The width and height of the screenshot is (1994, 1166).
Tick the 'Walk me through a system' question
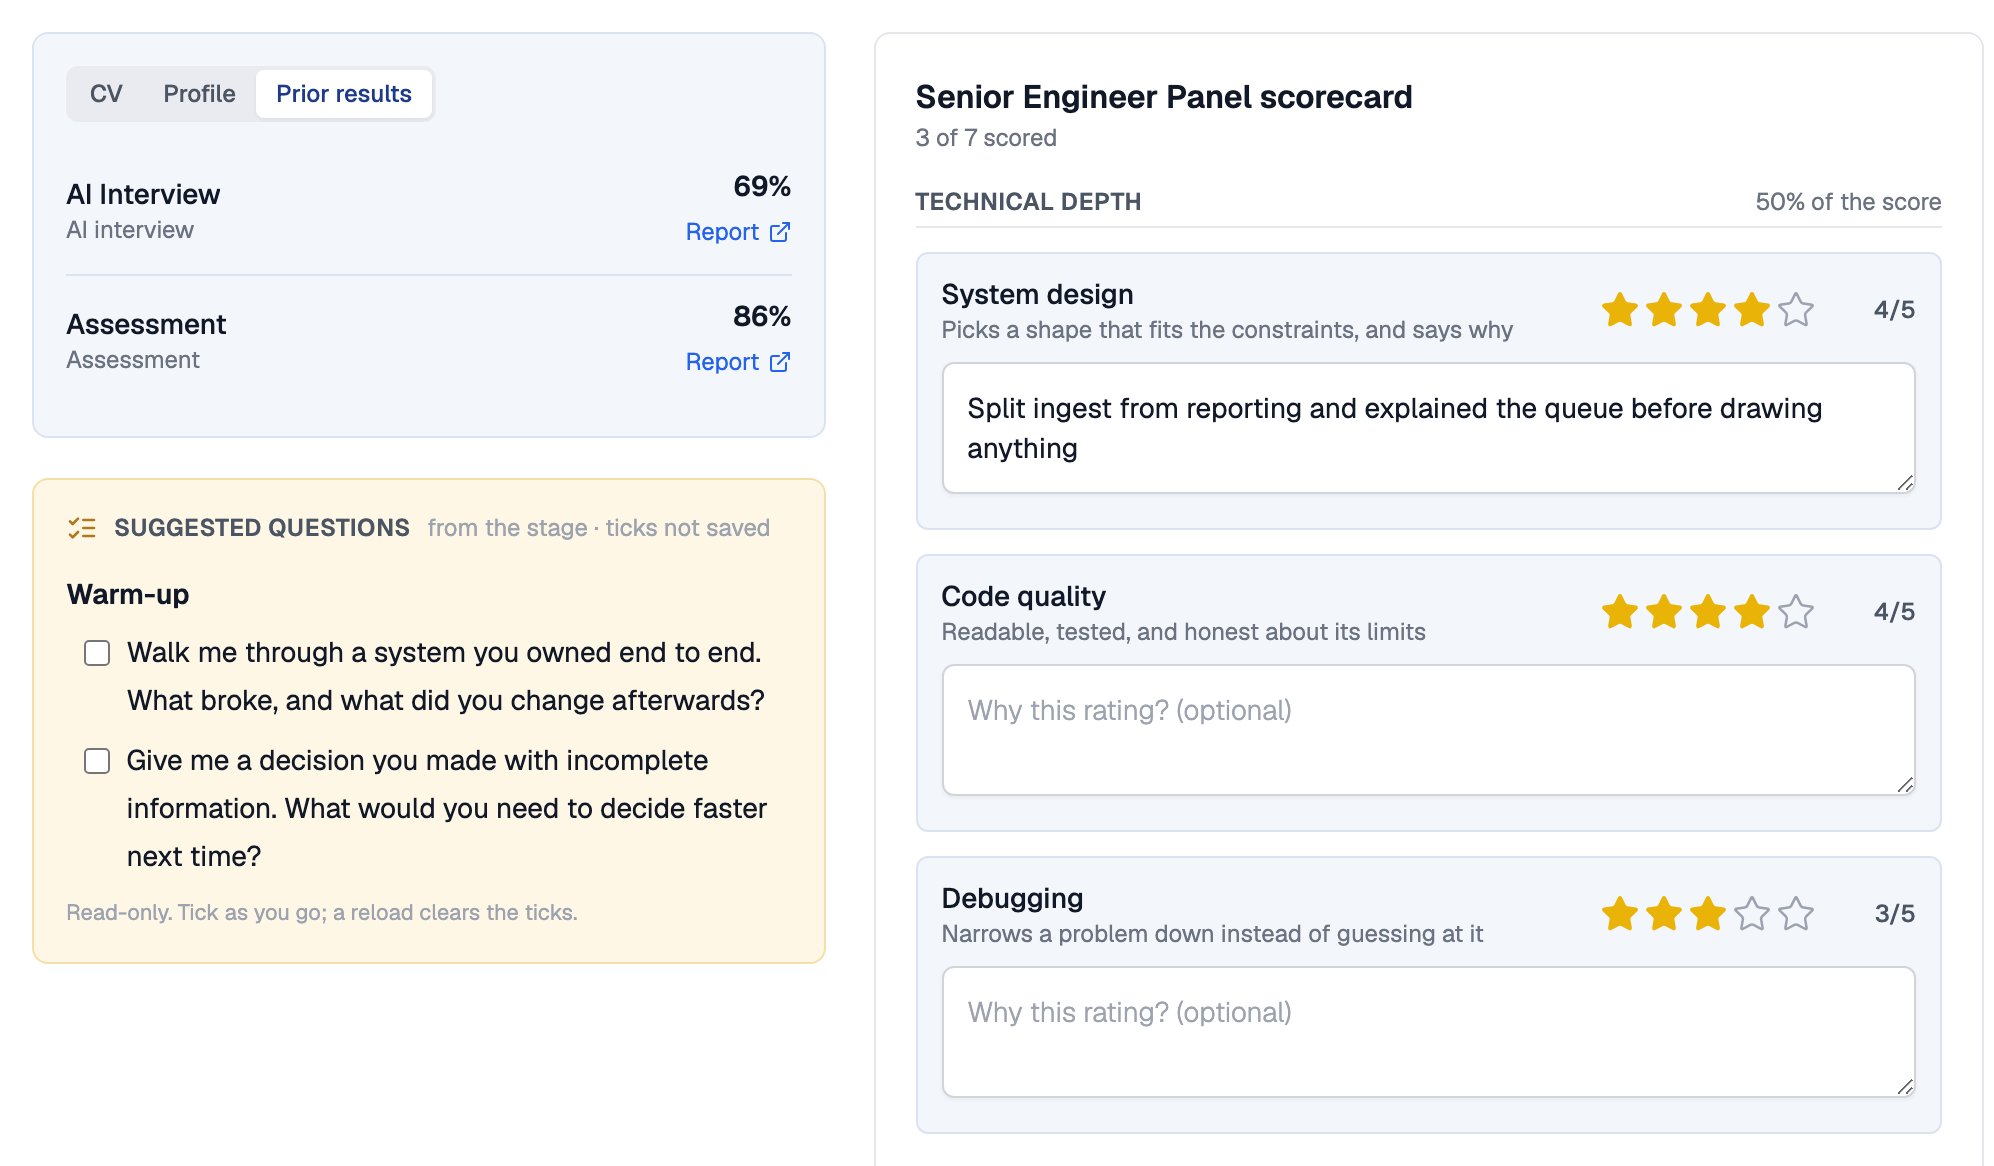click(x=97, y=653)
